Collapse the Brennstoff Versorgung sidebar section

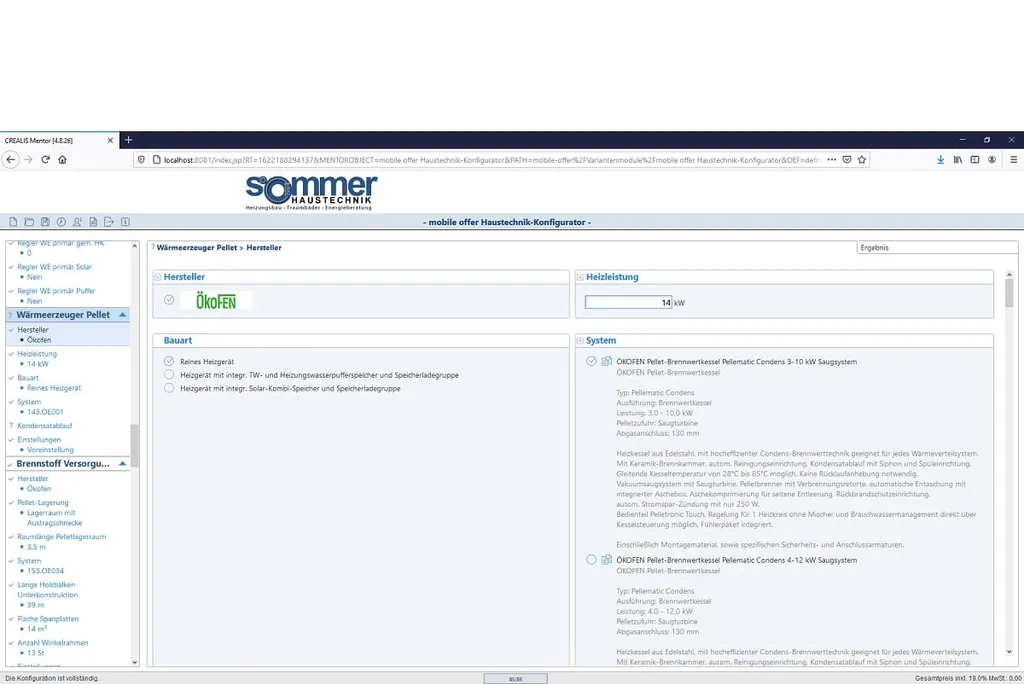[123, 464]
